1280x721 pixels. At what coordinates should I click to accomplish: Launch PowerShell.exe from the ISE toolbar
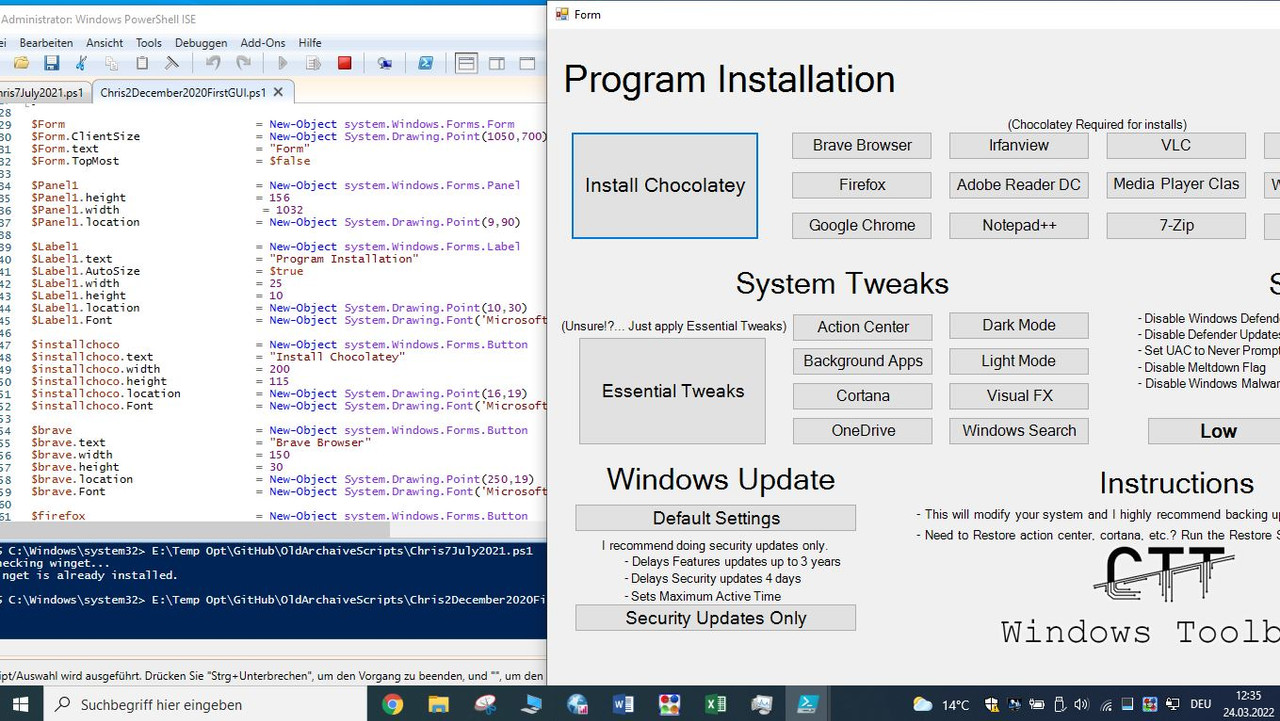[425, 63]
